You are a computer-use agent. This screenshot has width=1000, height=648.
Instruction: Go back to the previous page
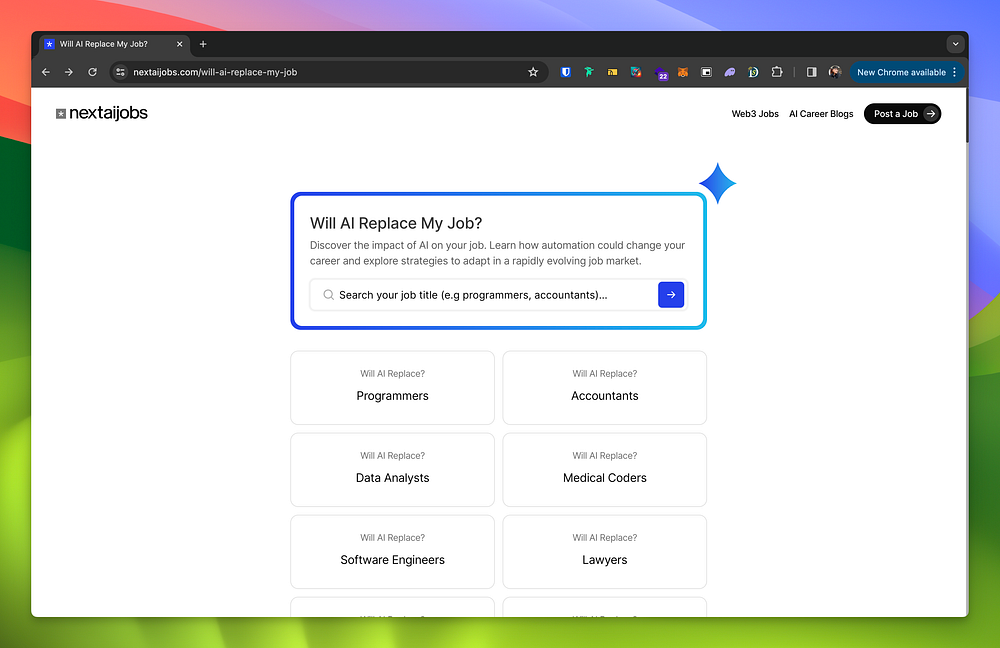click(46, 72)
